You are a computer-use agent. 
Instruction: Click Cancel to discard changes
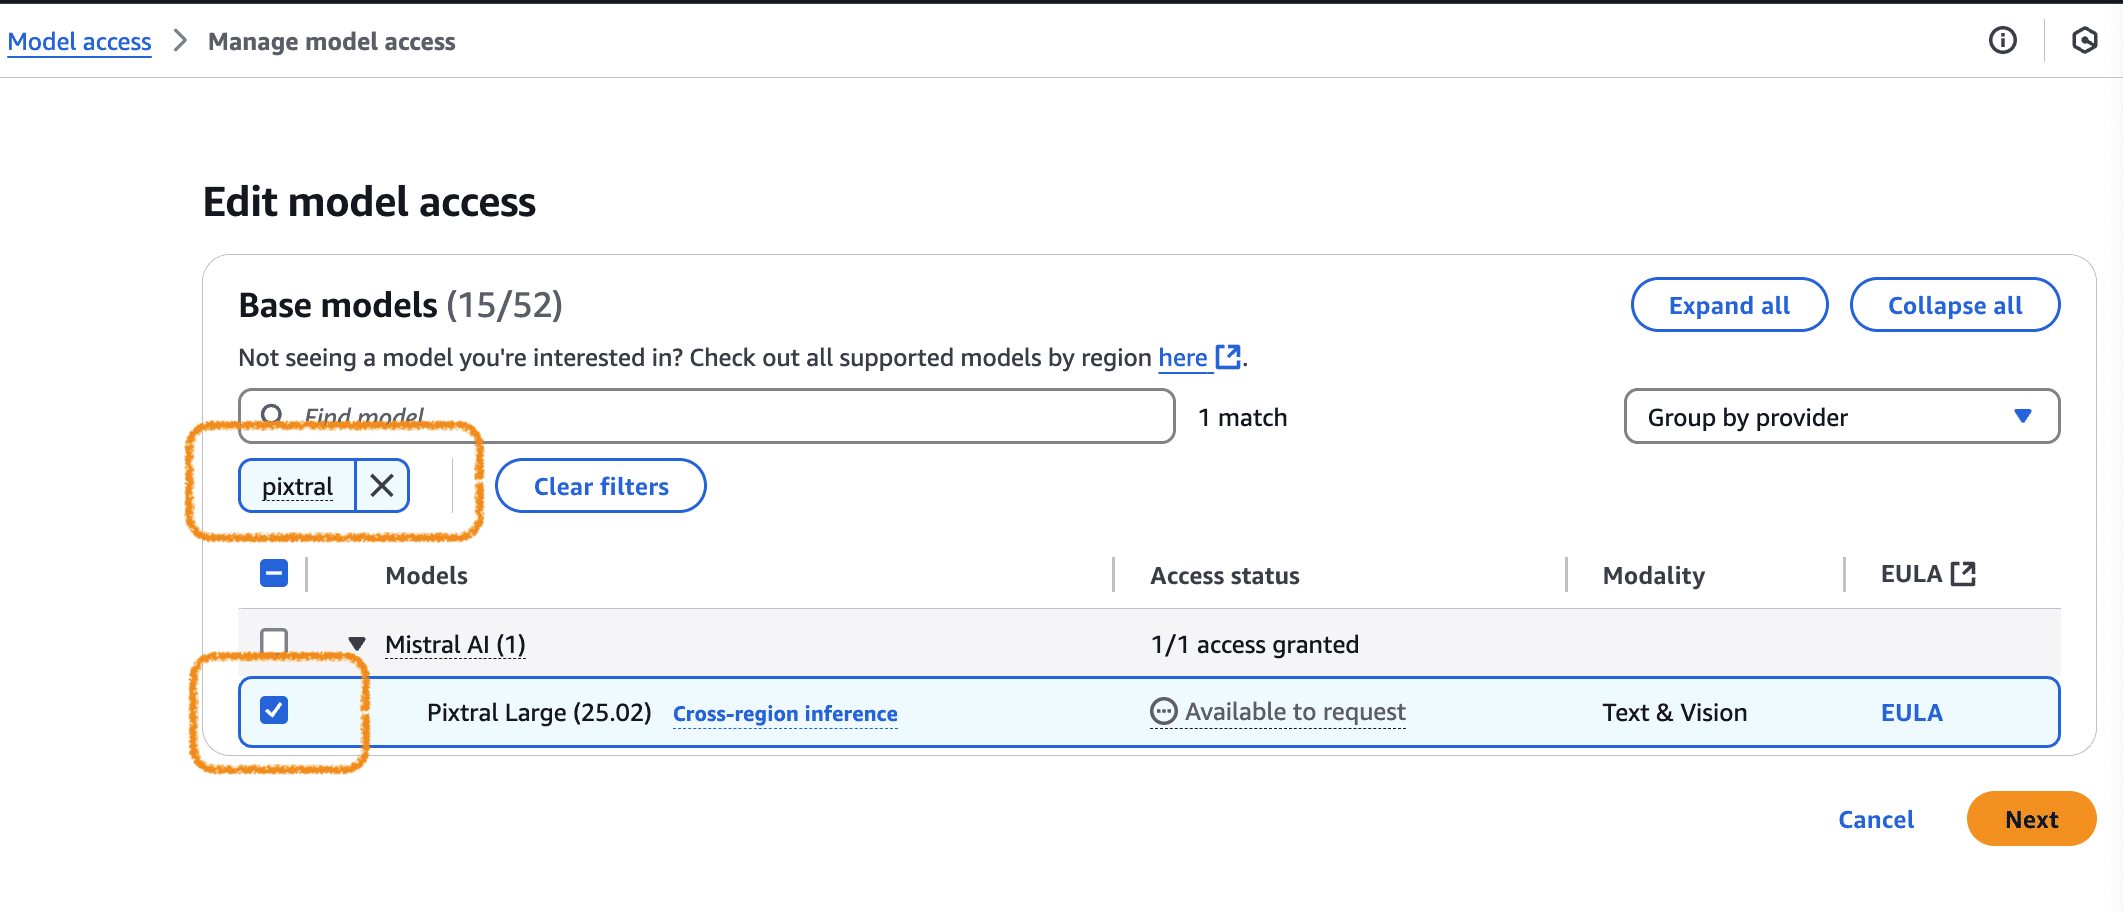point(1875,819)
